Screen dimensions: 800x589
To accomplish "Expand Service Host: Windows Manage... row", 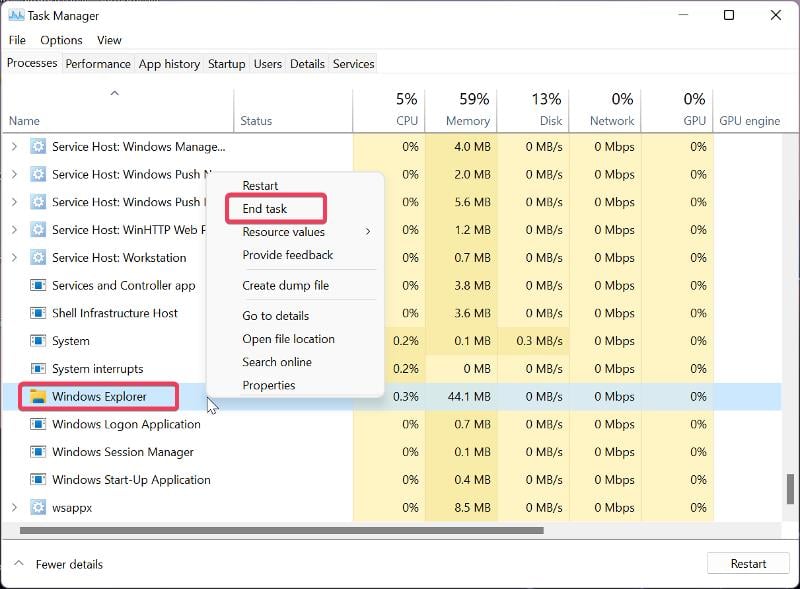I will [14, 146].
